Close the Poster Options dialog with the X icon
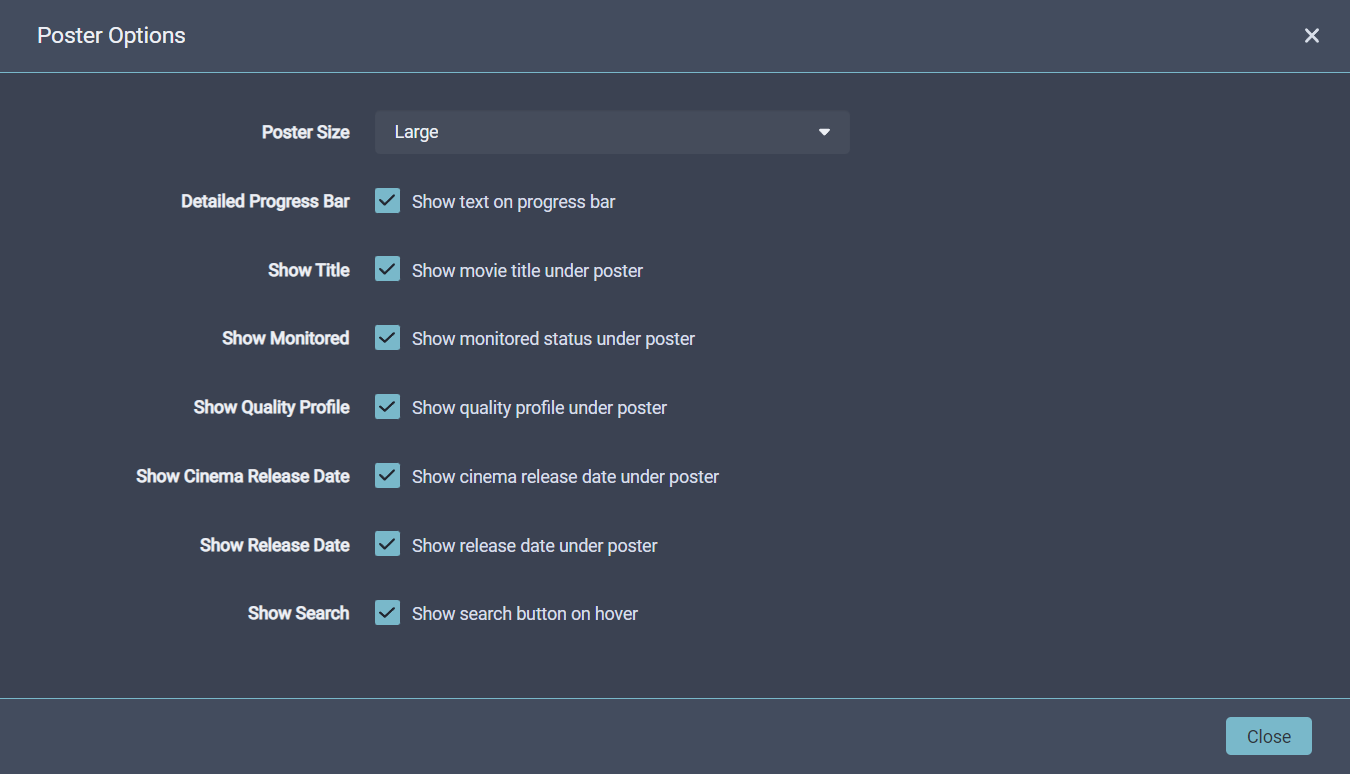The height and width of the screenshot is (774, 1350). click(1311, 36)
